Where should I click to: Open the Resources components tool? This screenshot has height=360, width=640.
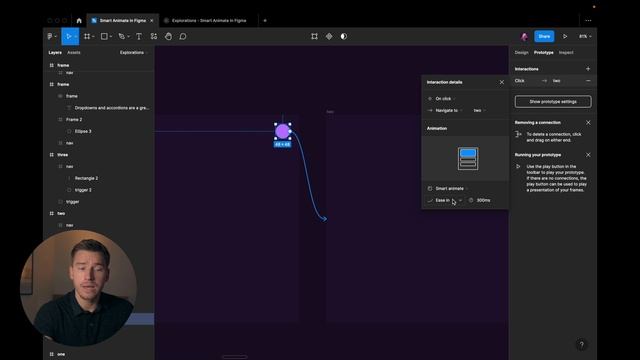pos(154,36)
